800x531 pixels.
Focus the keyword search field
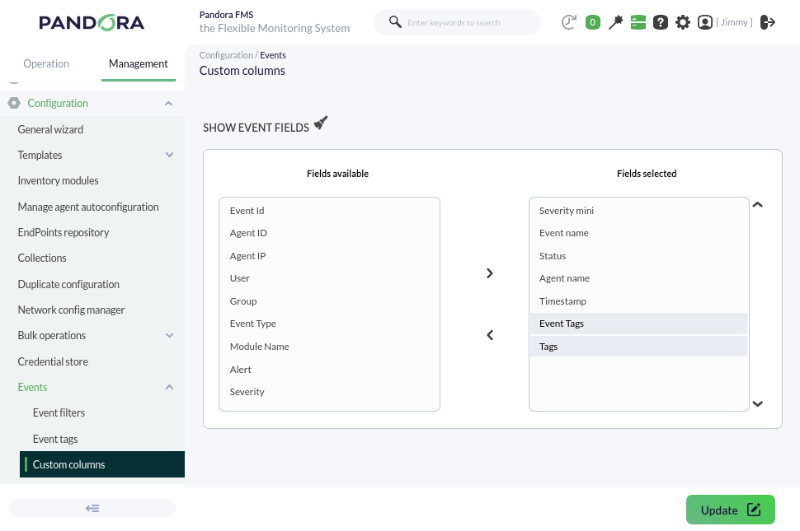point(458,22)
